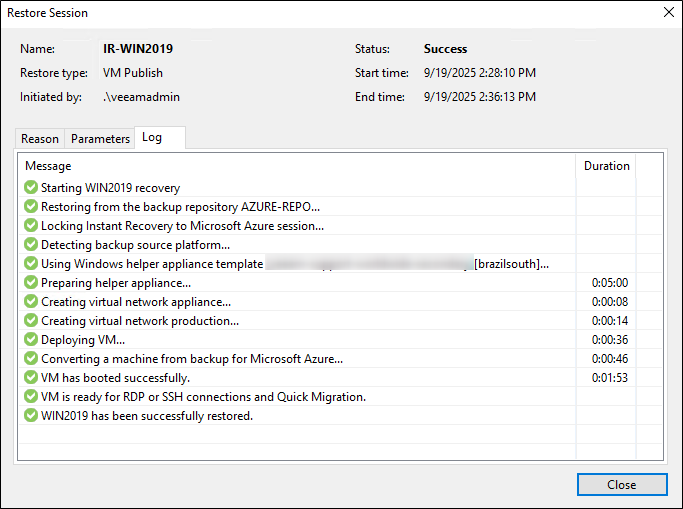Click status icon for VM has booted successfully

(31, 378)
